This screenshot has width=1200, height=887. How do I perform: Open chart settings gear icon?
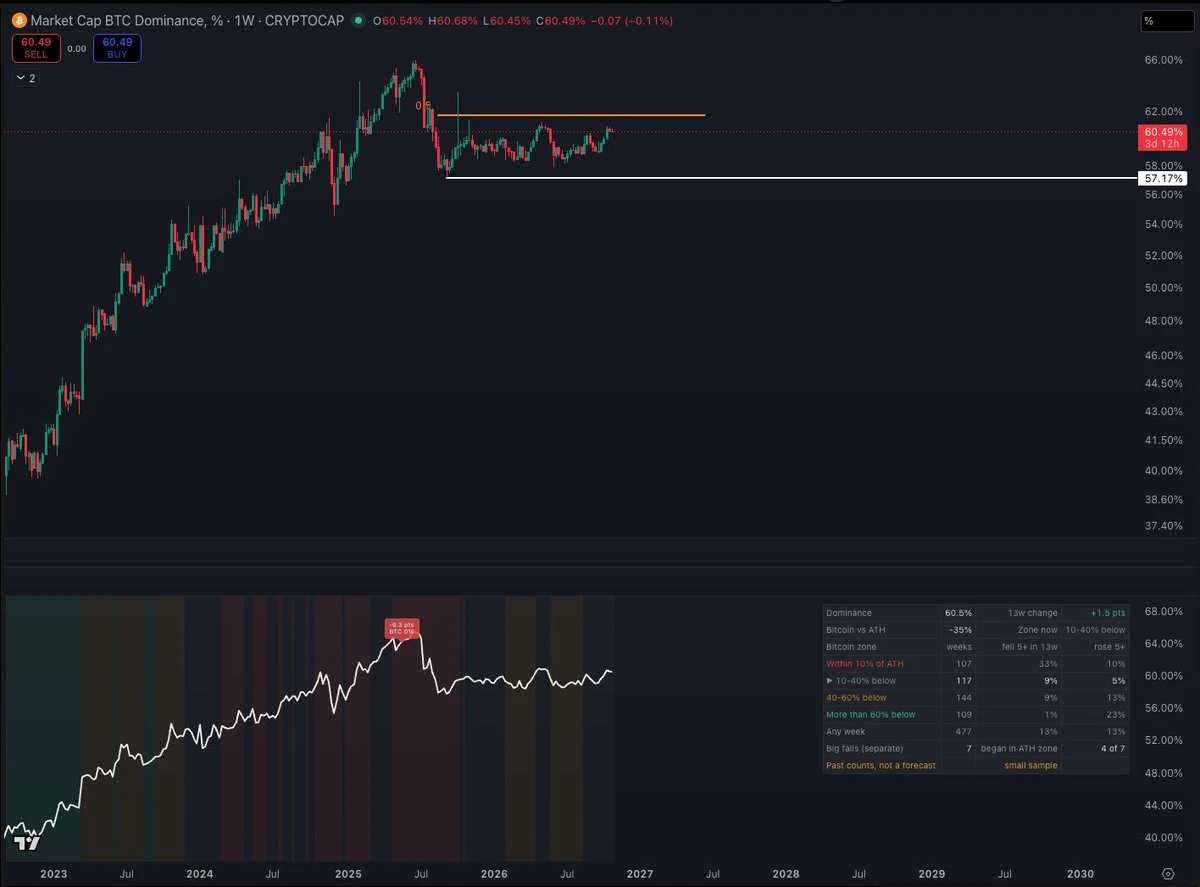tap(1167, 873)
